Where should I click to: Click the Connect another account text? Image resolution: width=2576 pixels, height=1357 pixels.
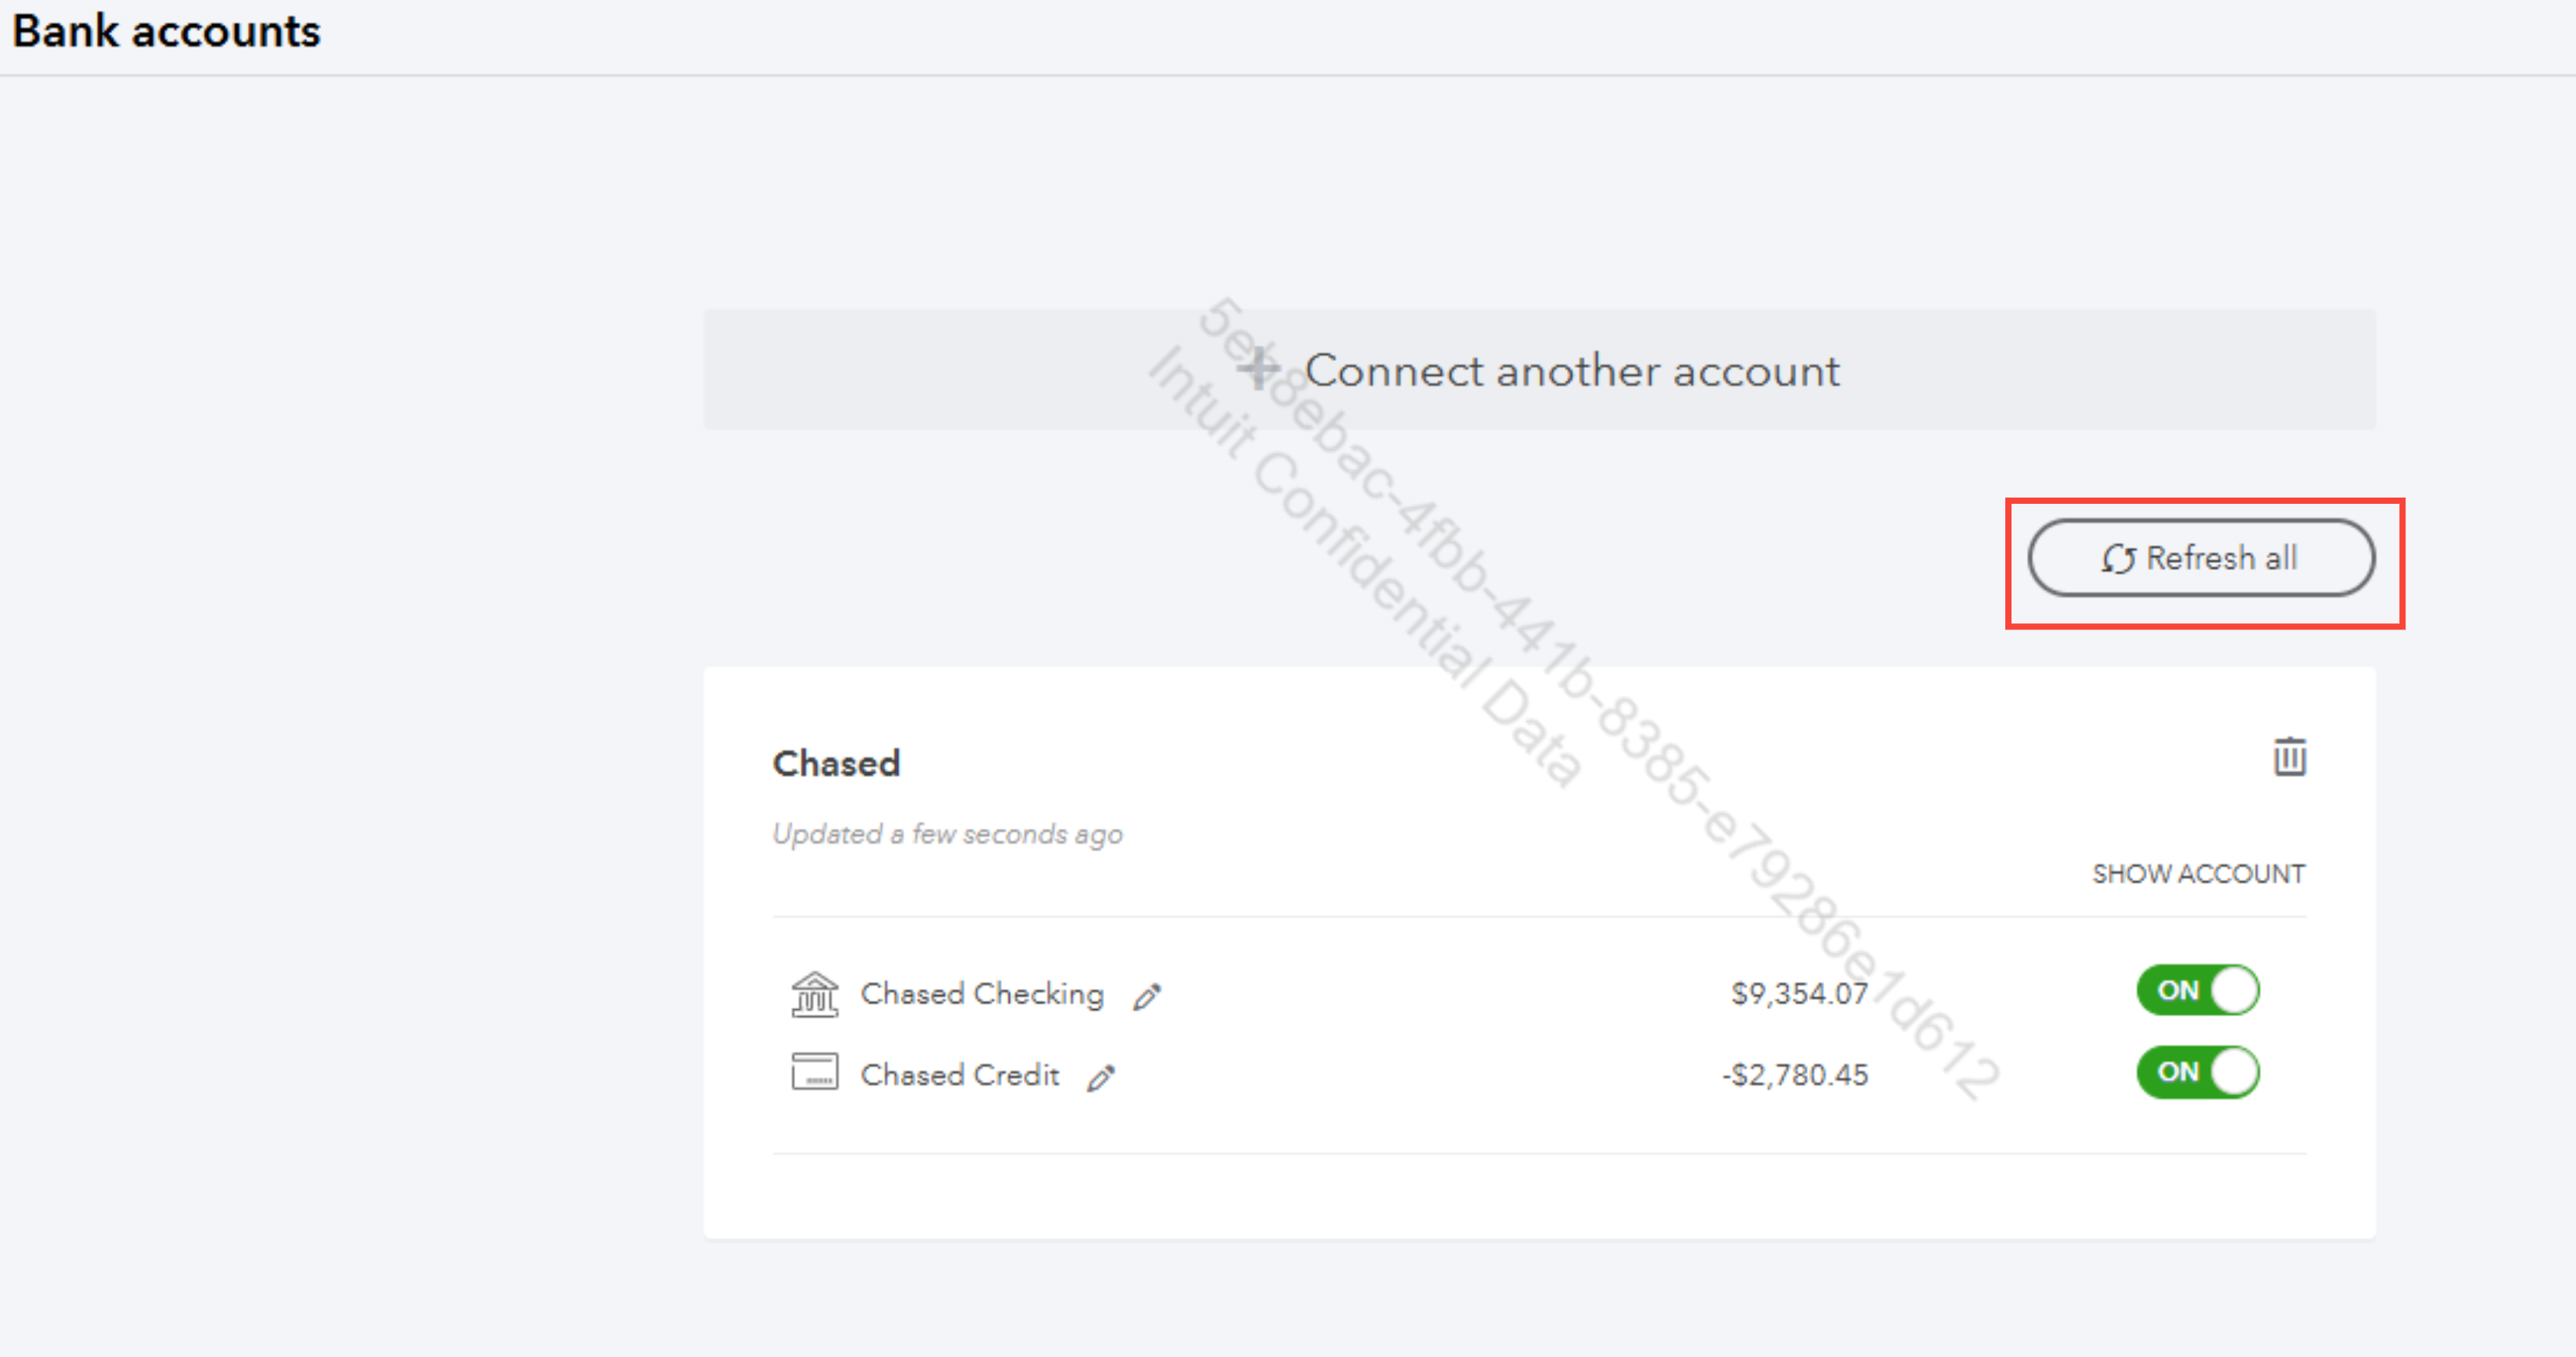click(1572, 371)
